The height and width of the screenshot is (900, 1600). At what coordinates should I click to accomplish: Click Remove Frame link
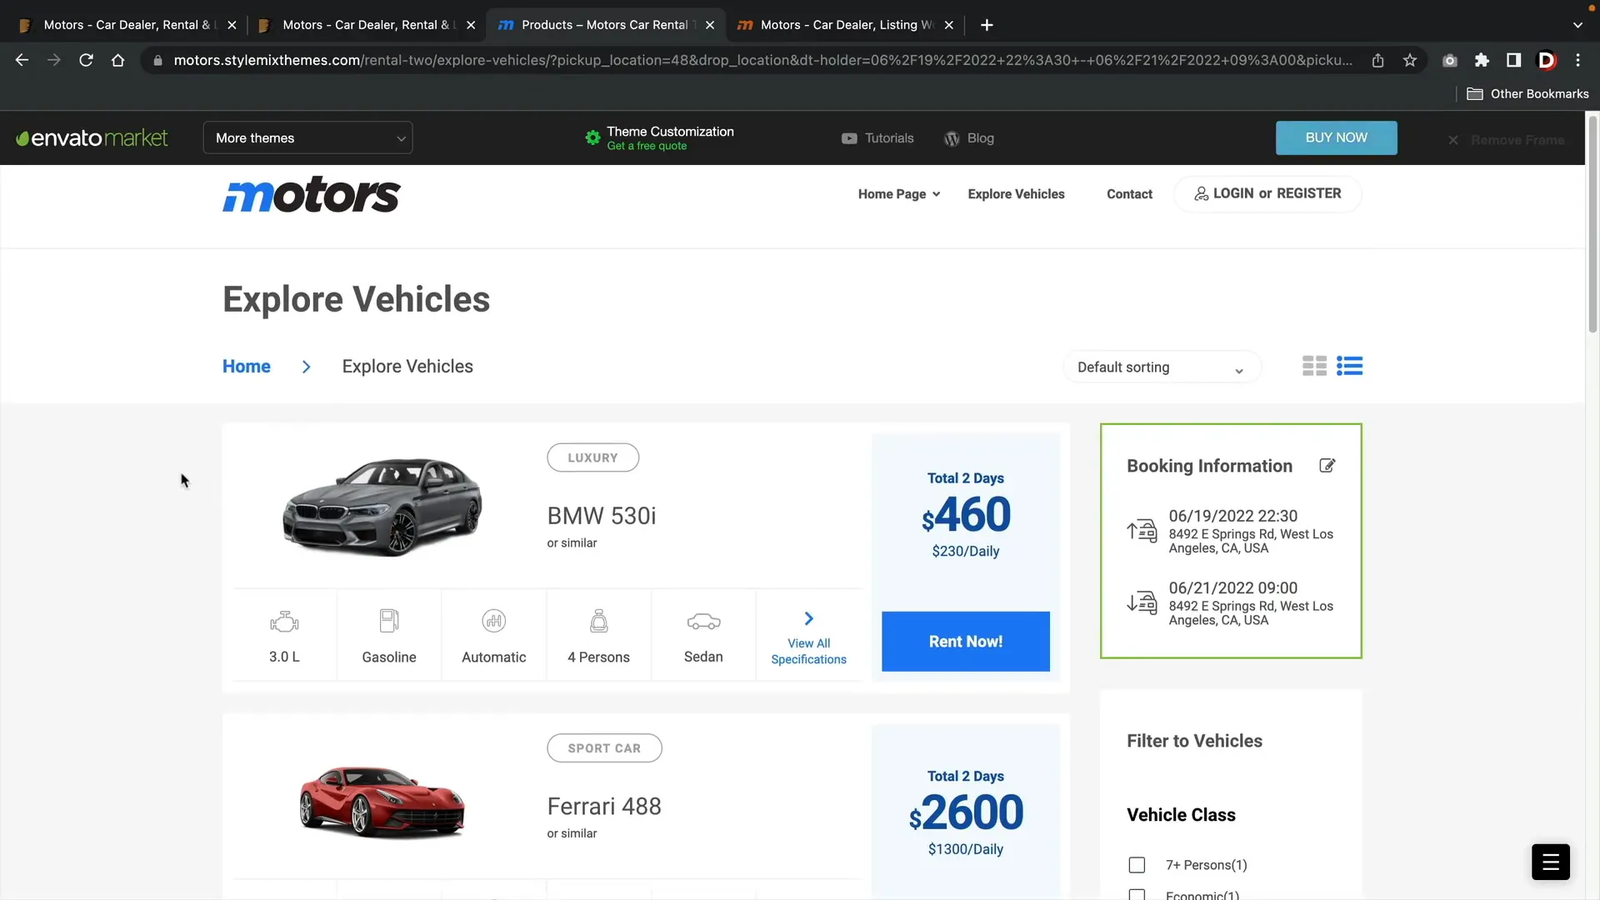[x=1507, y=140]
